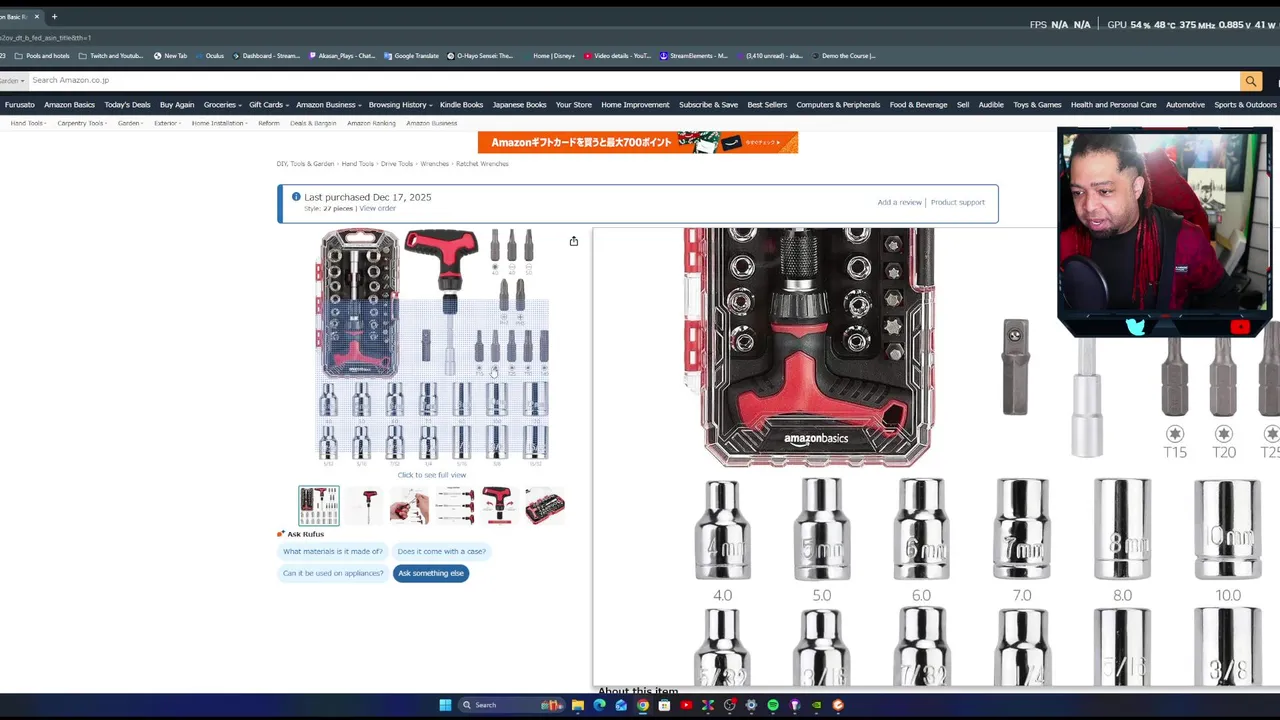Open NVIDIA app from taskbar

[x=816, y=705]
